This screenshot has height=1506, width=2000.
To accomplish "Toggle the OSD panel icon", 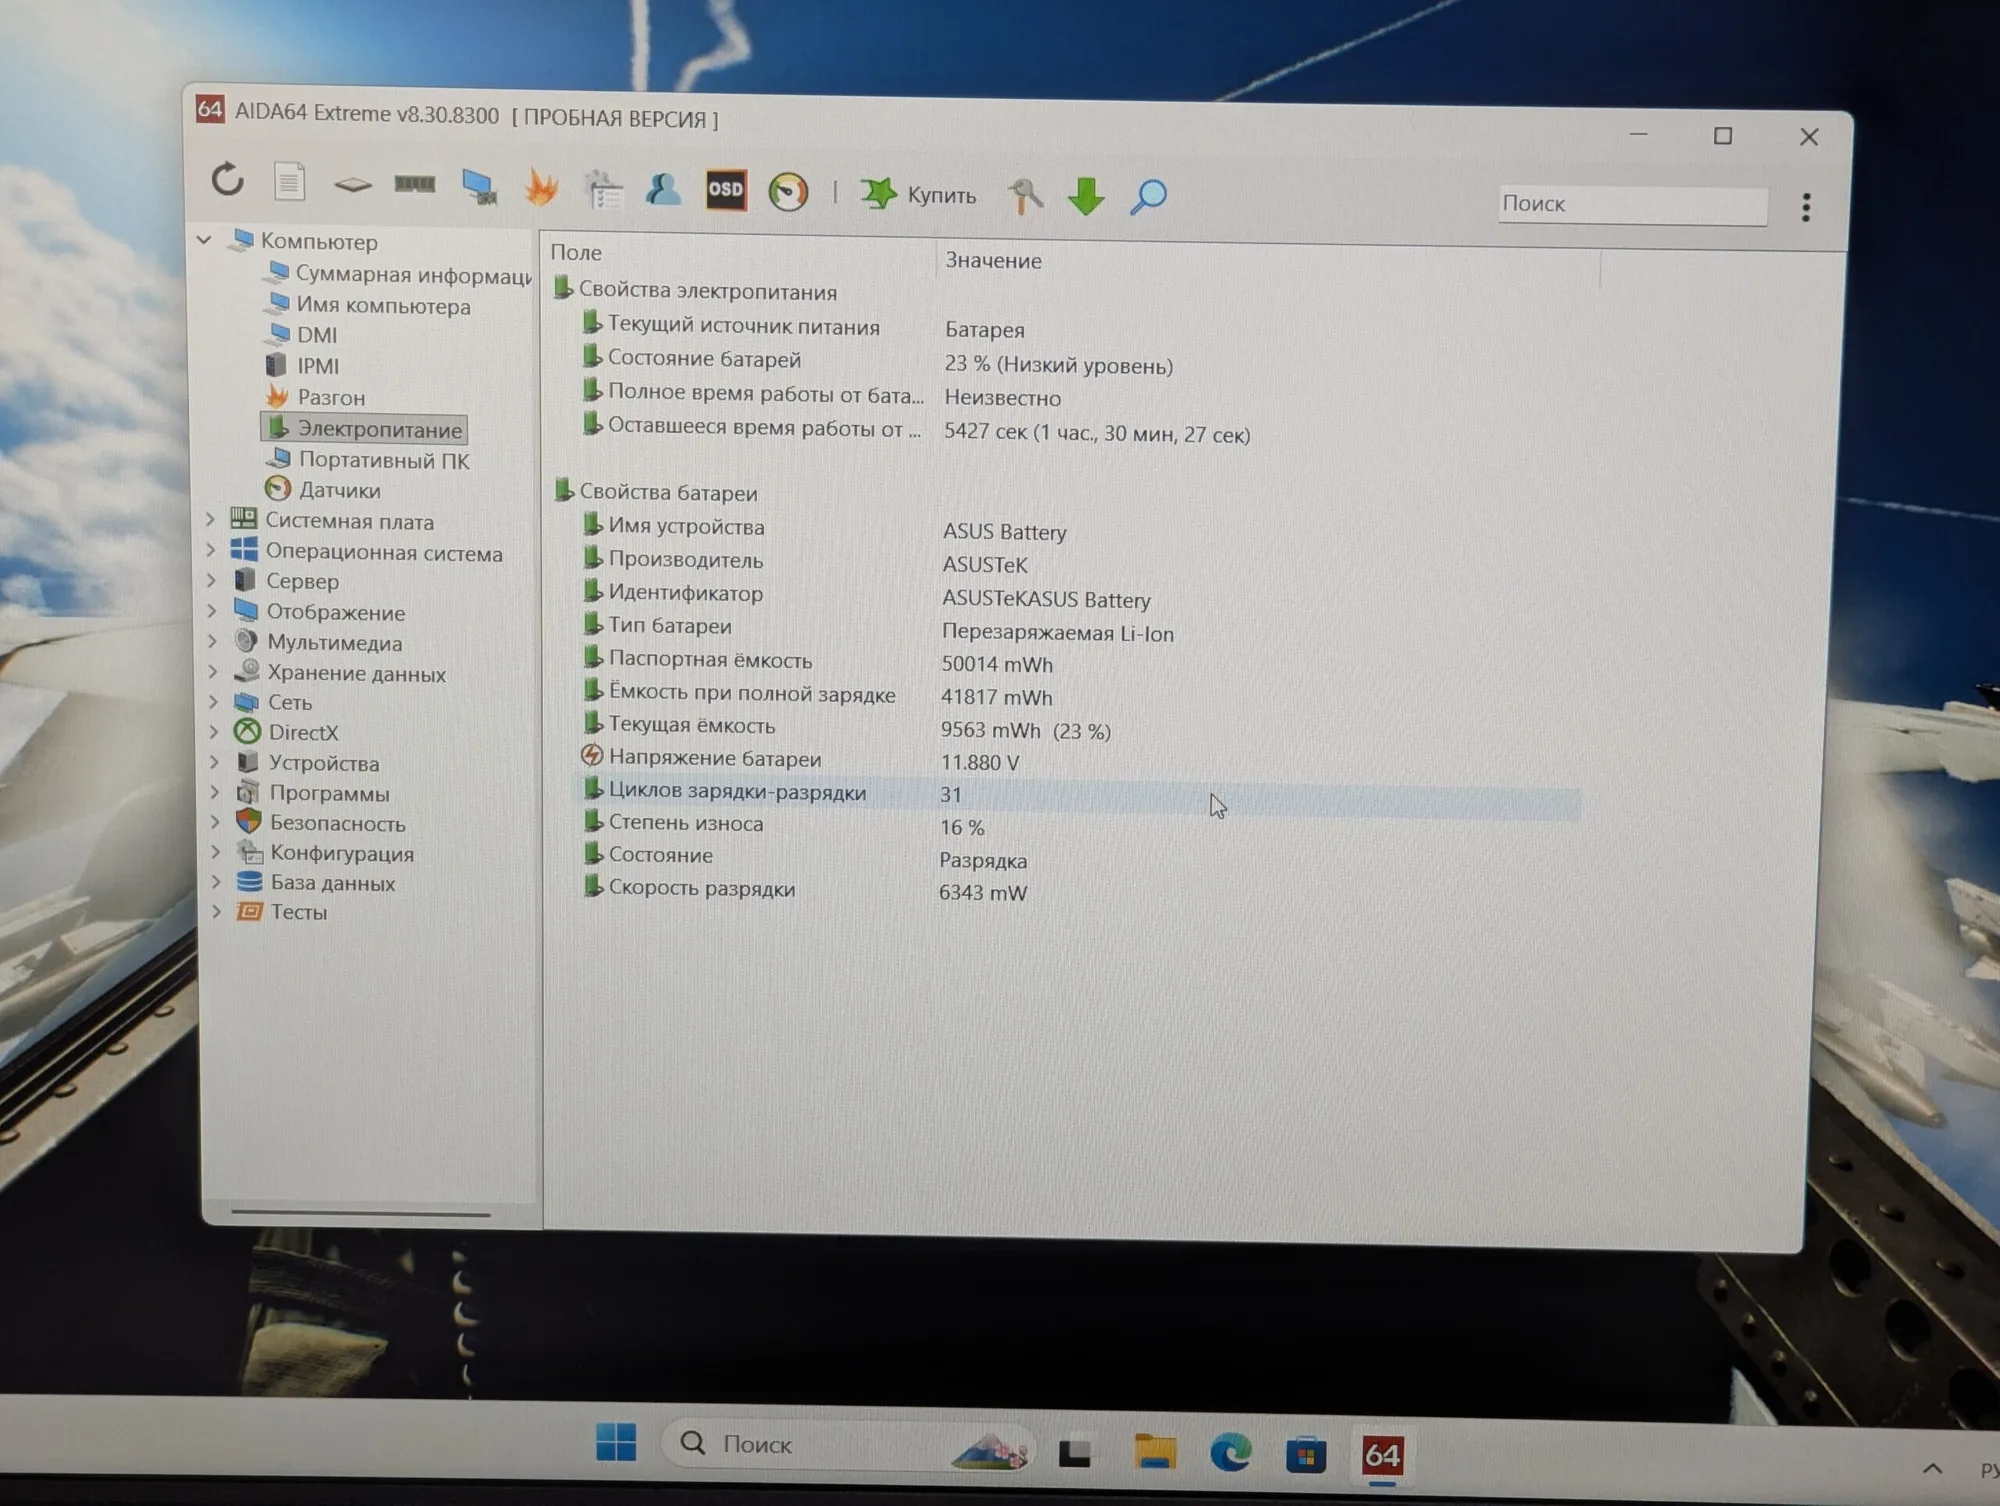I will pos(726,190).
